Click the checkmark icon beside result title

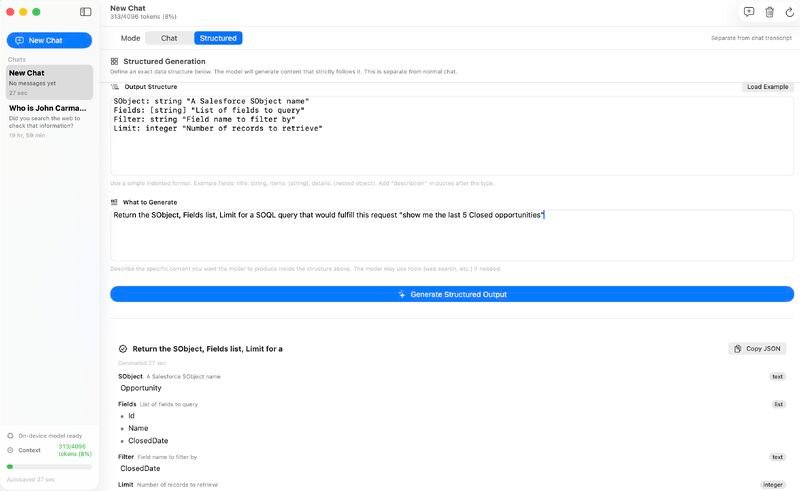(x=123, y=349)
